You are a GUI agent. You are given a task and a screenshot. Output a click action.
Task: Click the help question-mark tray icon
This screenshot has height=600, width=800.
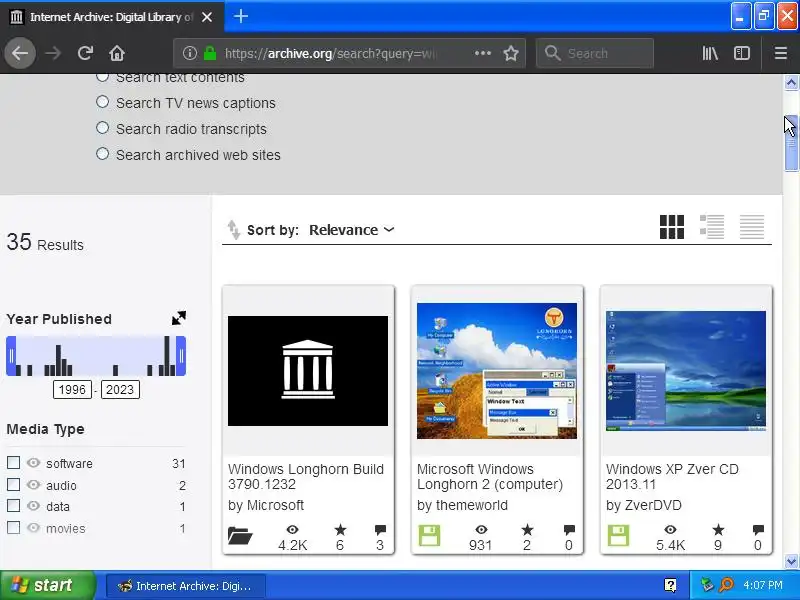coord(670,585)
